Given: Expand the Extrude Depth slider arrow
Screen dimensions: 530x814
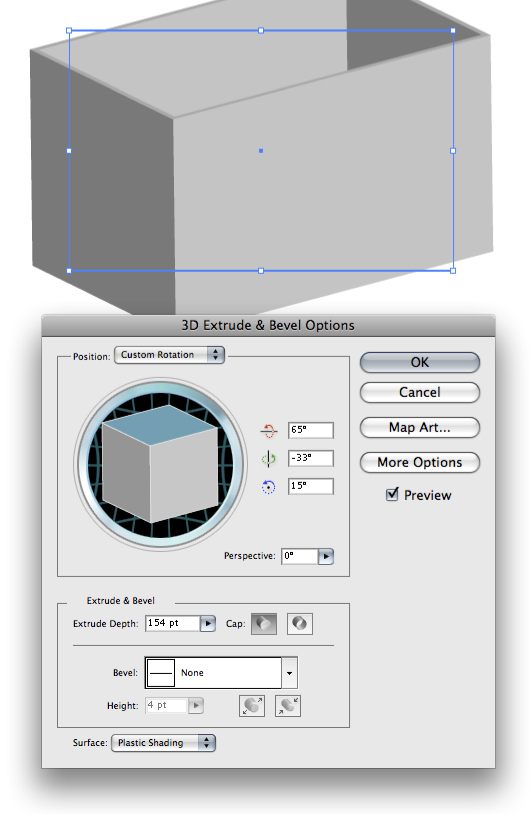Looking at the screenshot, I should (208, 623).
